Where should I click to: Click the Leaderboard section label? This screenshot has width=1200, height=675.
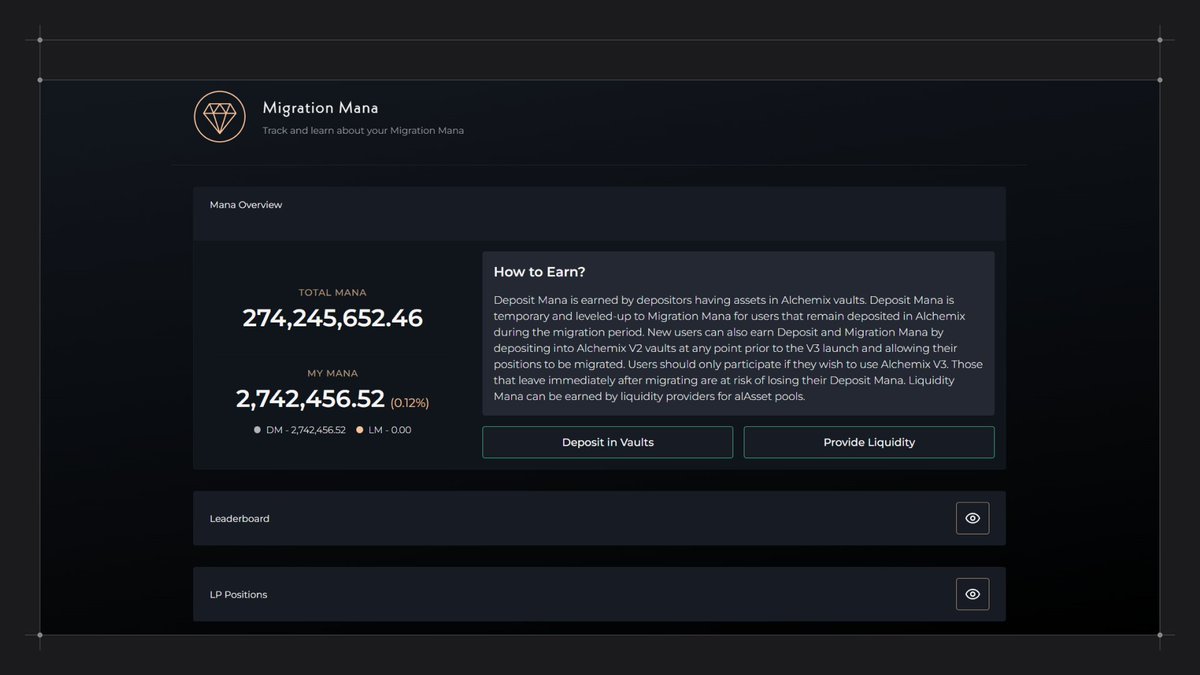click(x=239, y=519)
